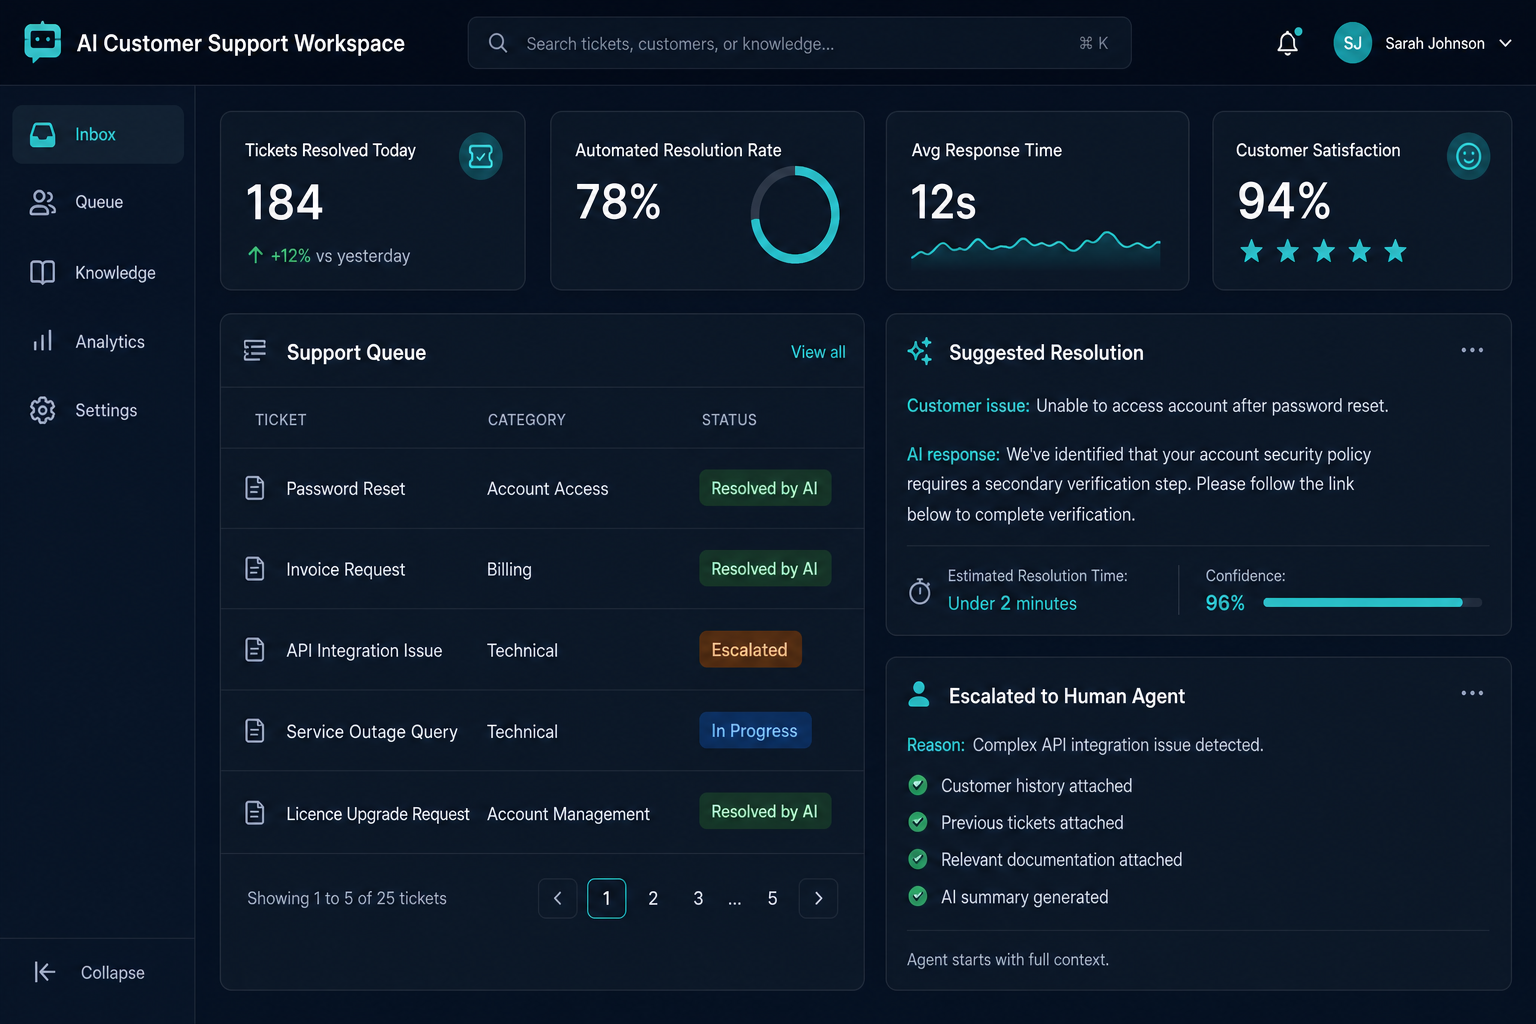
Task: Click the In Progress status badge
Action: point(755,731)
